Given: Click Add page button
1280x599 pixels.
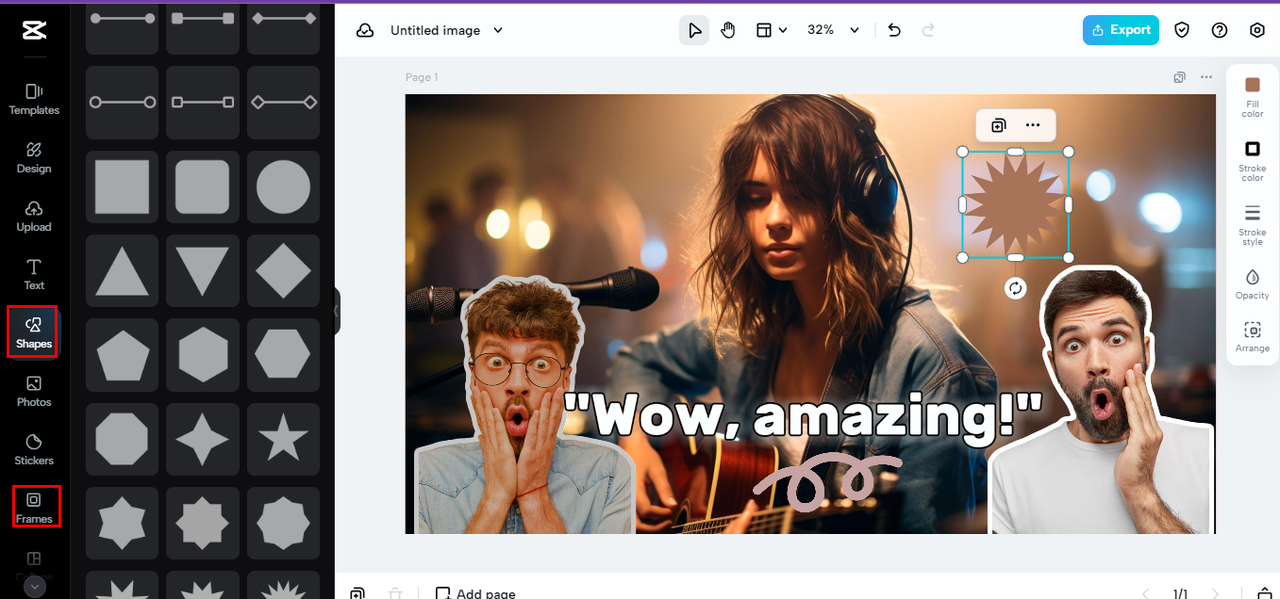Looking at the screenshot, I should coord(475,593).
